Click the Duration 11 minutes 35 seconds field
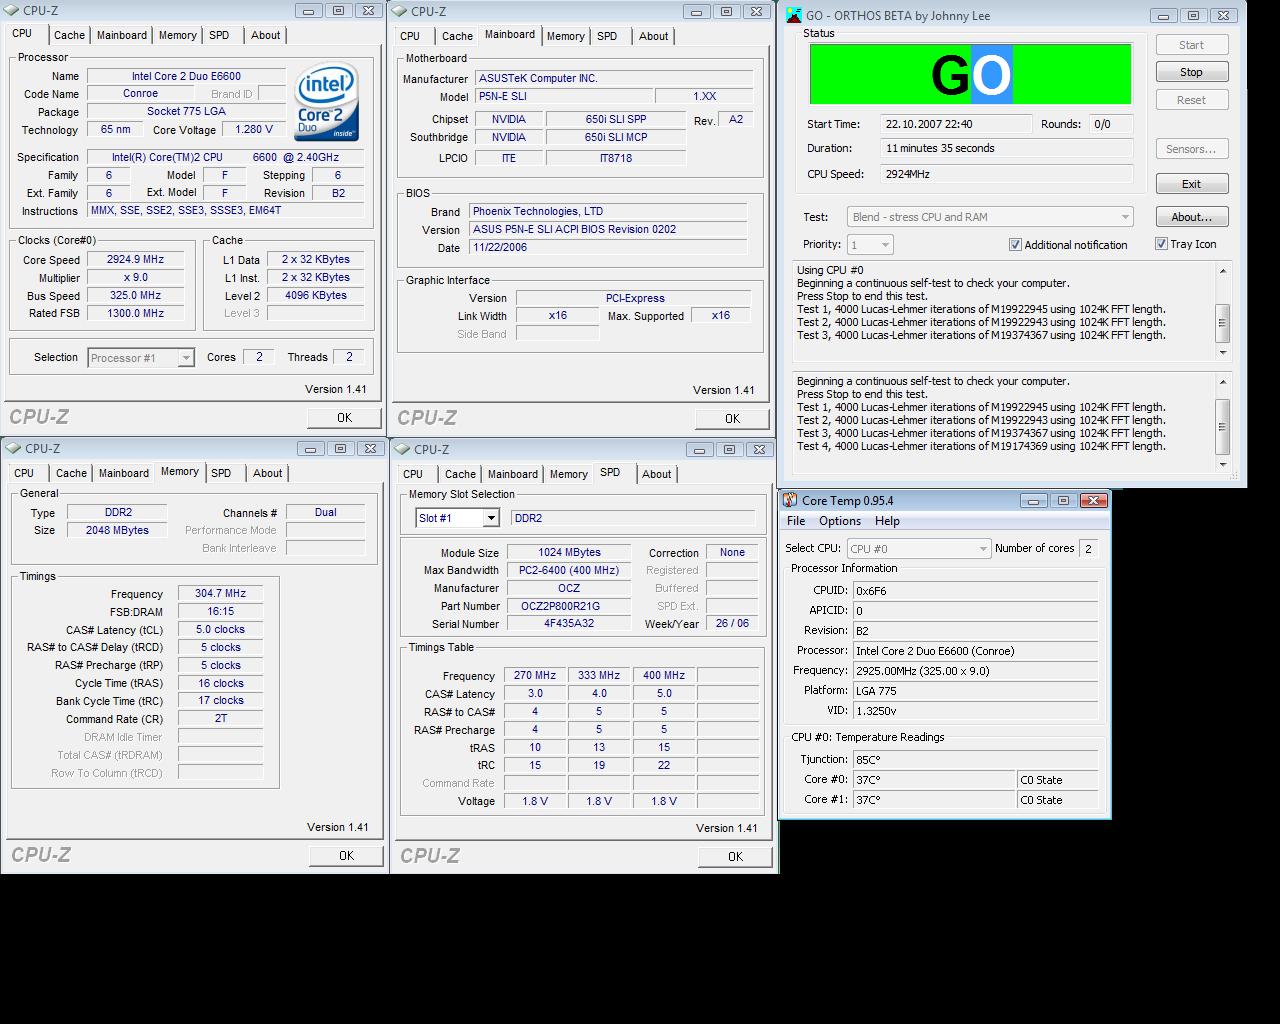1280x1024 pixels. 1006,148
